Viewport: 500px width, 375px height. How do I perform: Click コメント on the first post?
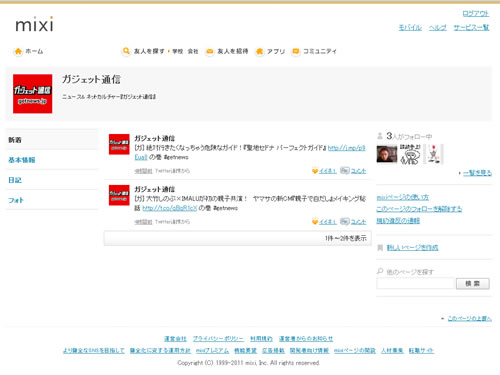pos(358,171)
